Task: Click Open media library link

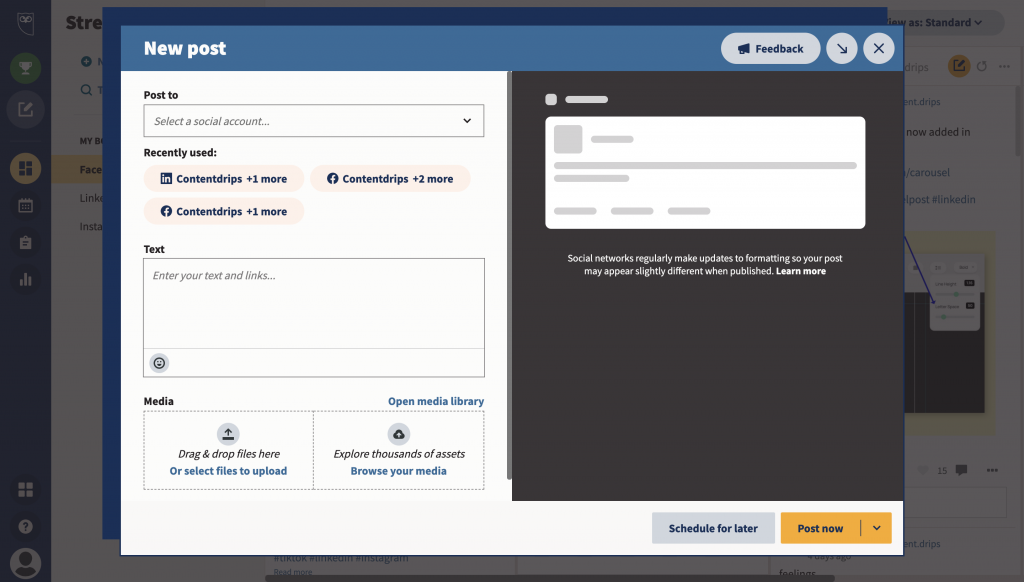Action: [x=435, y=401]
